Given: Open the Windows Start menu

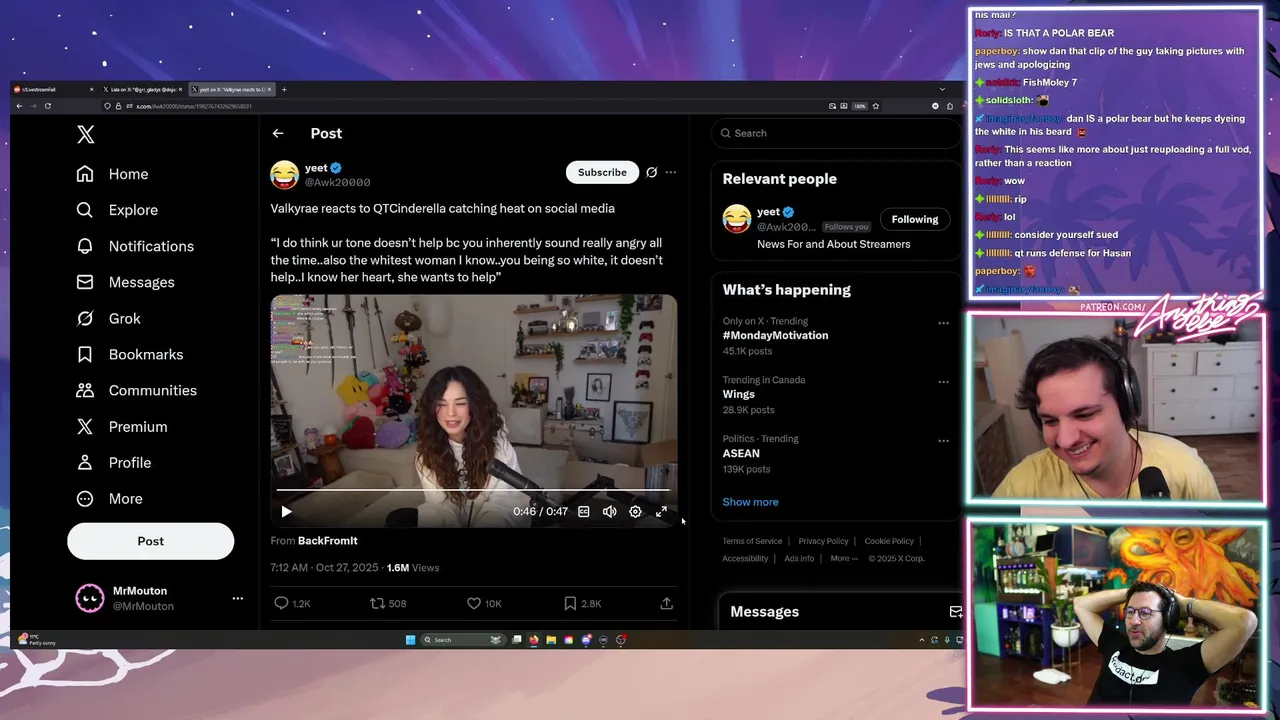Looking at the screenshot, I should point(410,640).
